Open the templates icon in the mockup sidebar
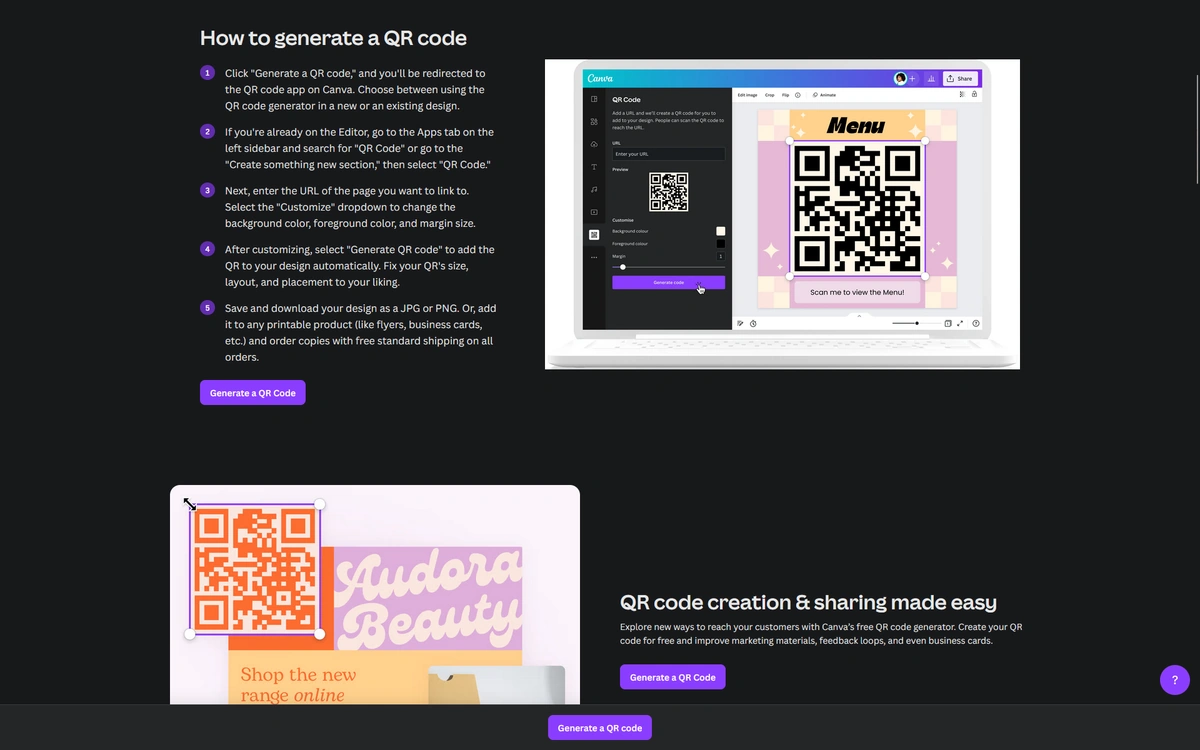 click(594, 99)
